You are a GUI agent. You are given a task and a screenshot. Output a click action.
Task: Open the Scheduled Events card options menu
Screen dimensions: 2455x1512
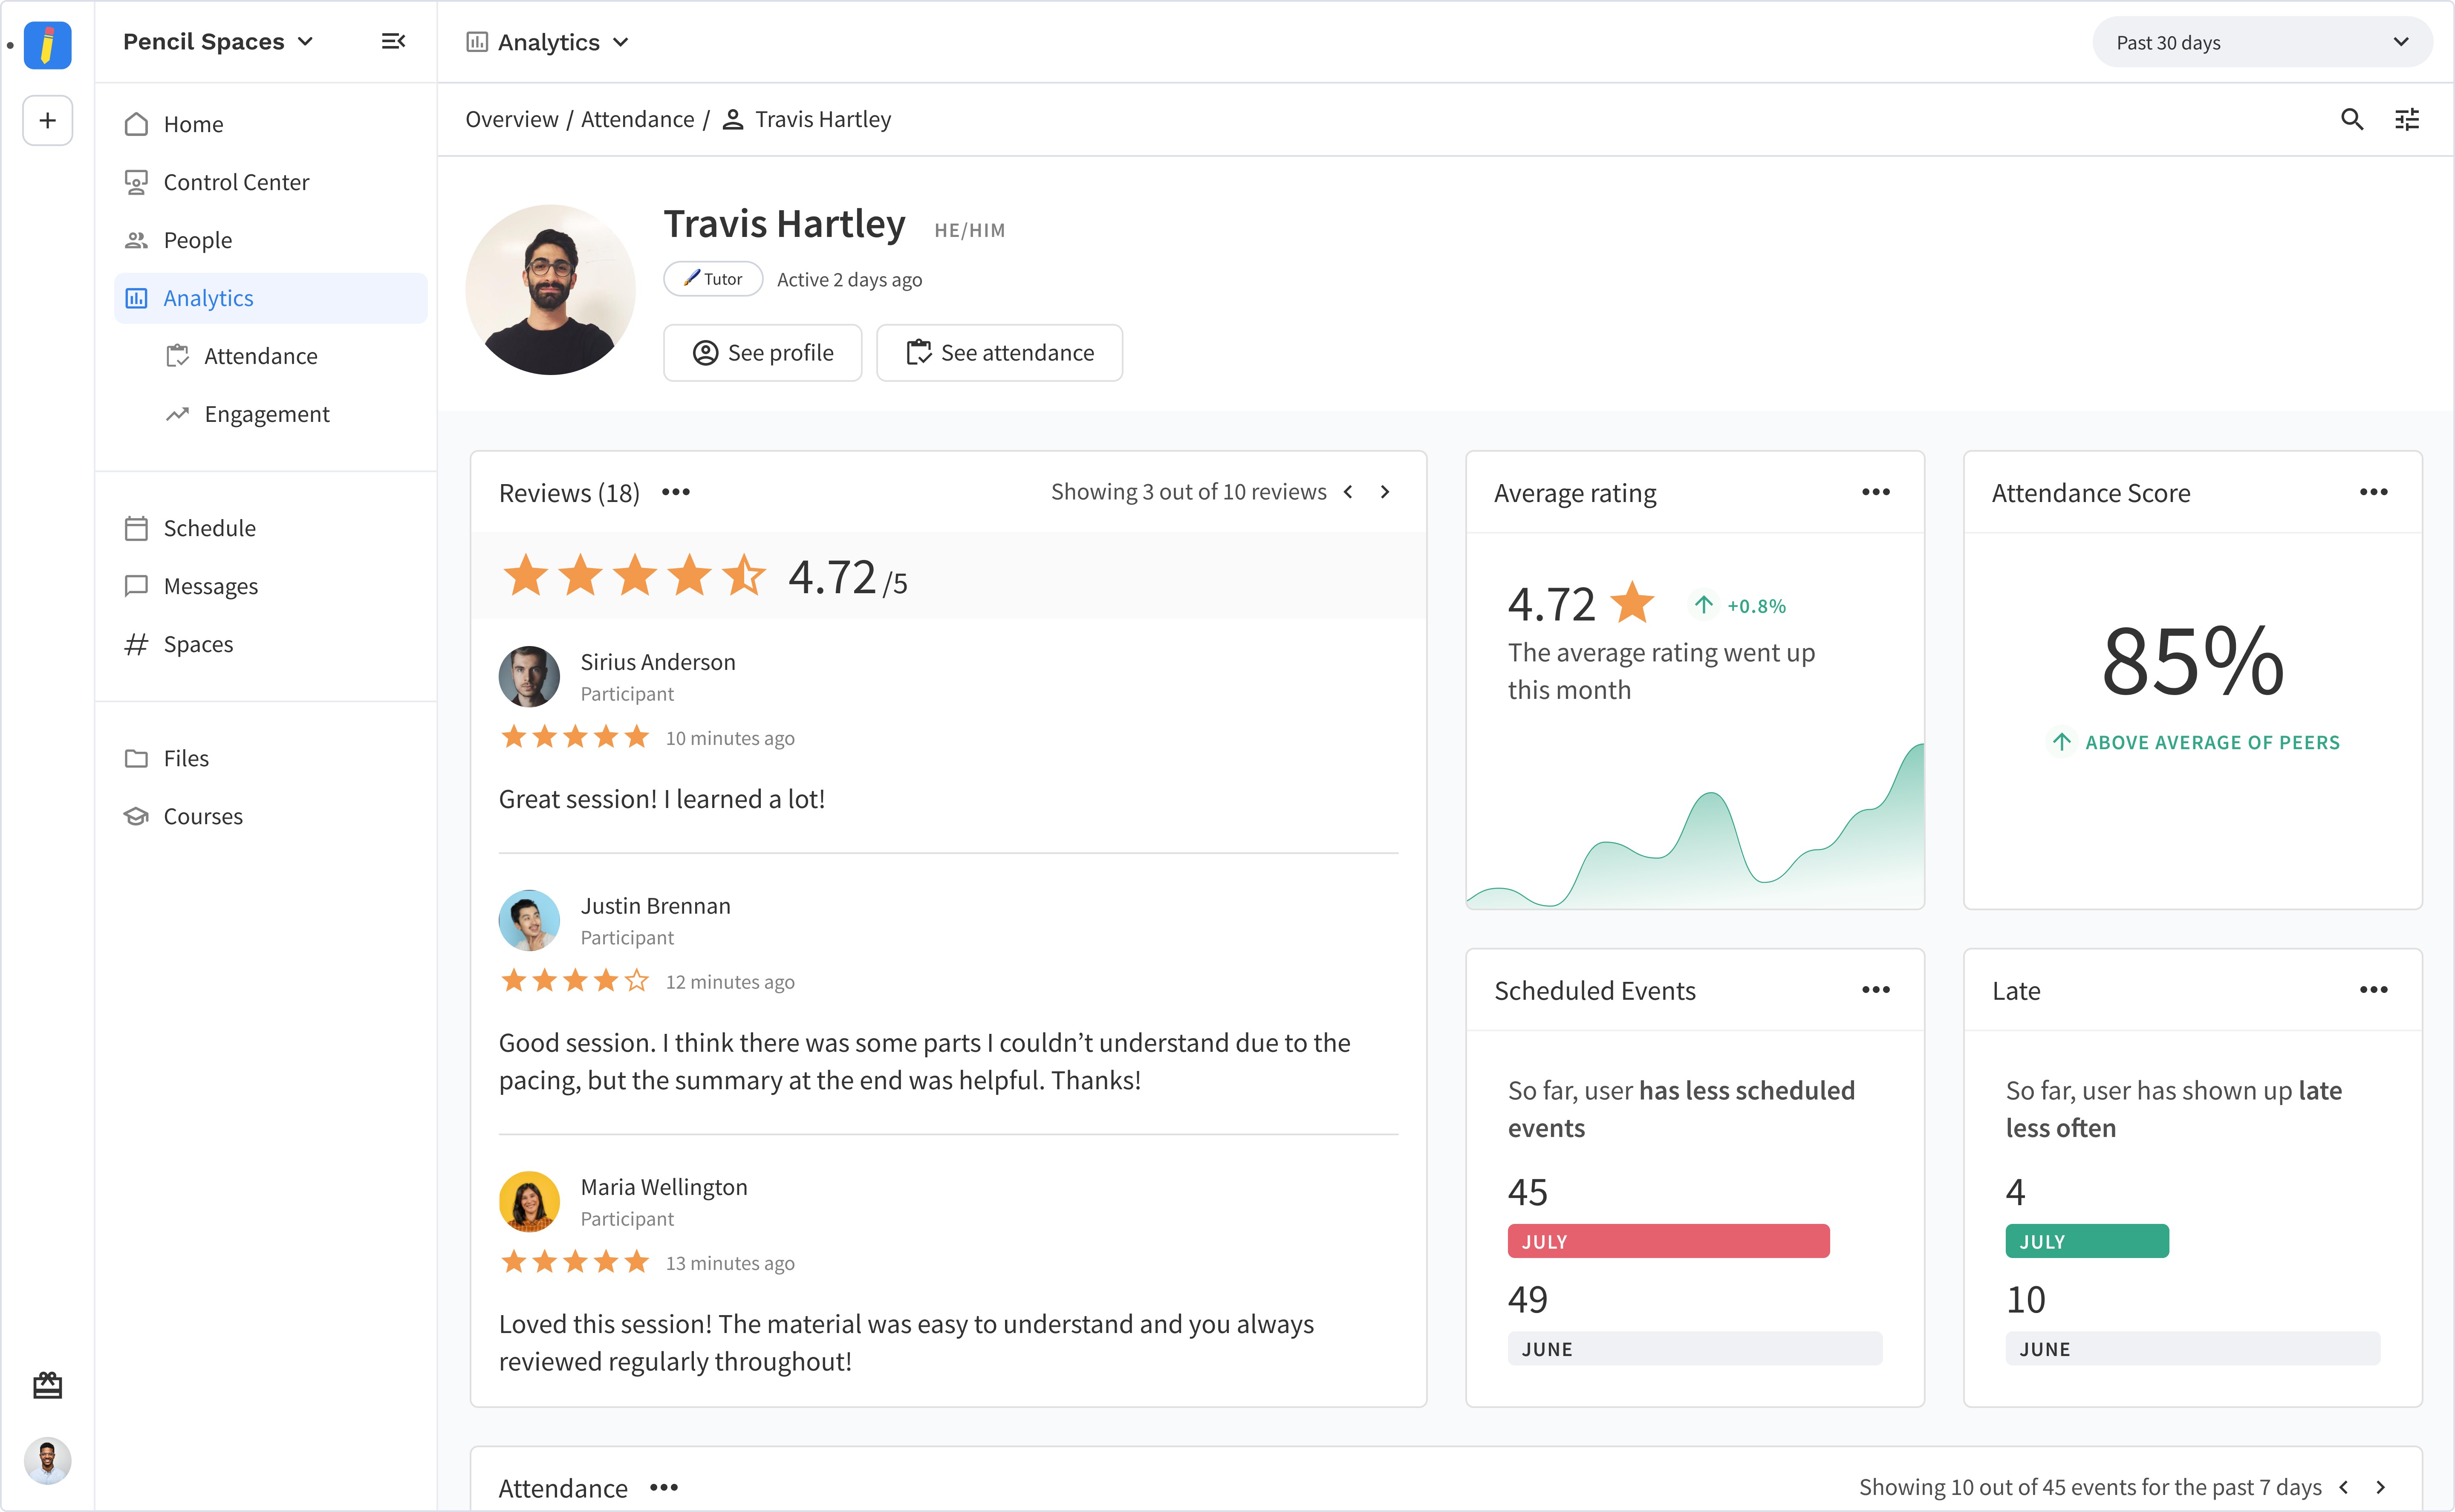pyautogui.click(x=1876, y=990)
